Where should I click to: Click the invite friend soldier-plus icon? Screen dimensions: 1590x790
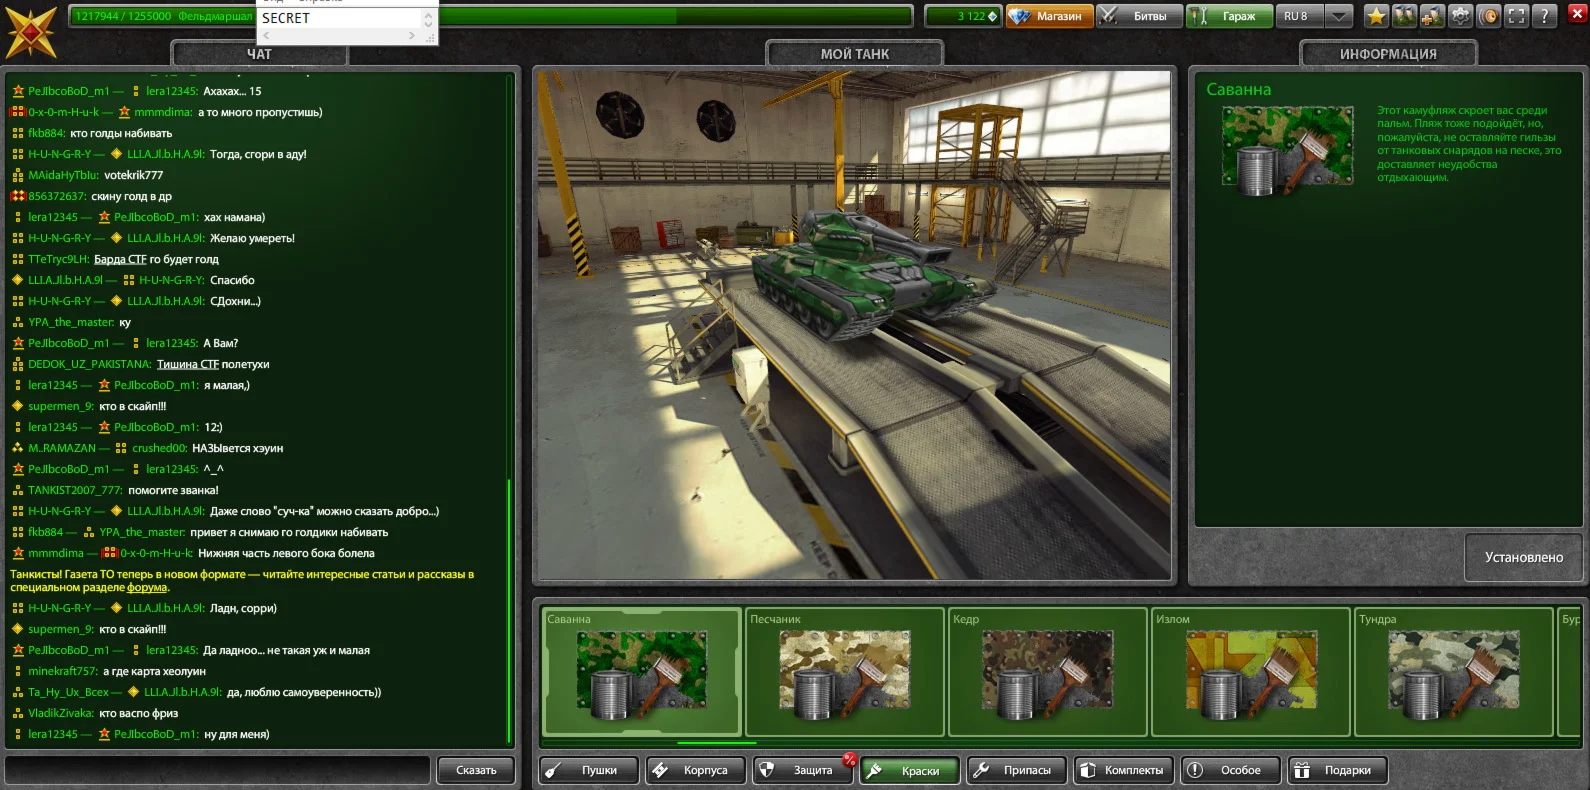click(1432, 16)
